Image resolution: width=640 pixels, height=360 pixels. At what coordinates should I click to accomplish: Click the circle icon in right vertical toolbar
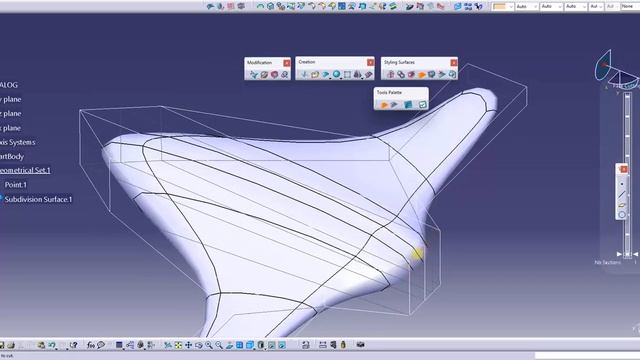pyautogui.click(x=622, y=214)
